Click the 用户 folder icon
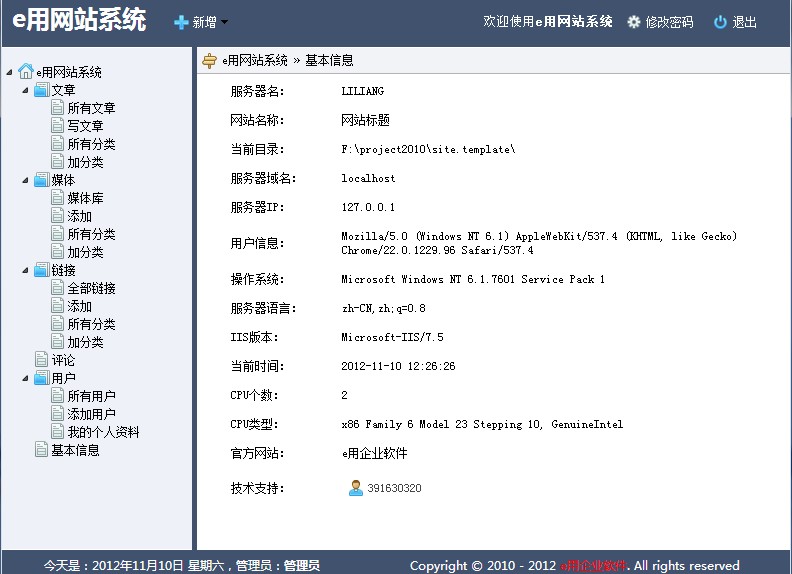792x574 pixels. tap(42, 378)
